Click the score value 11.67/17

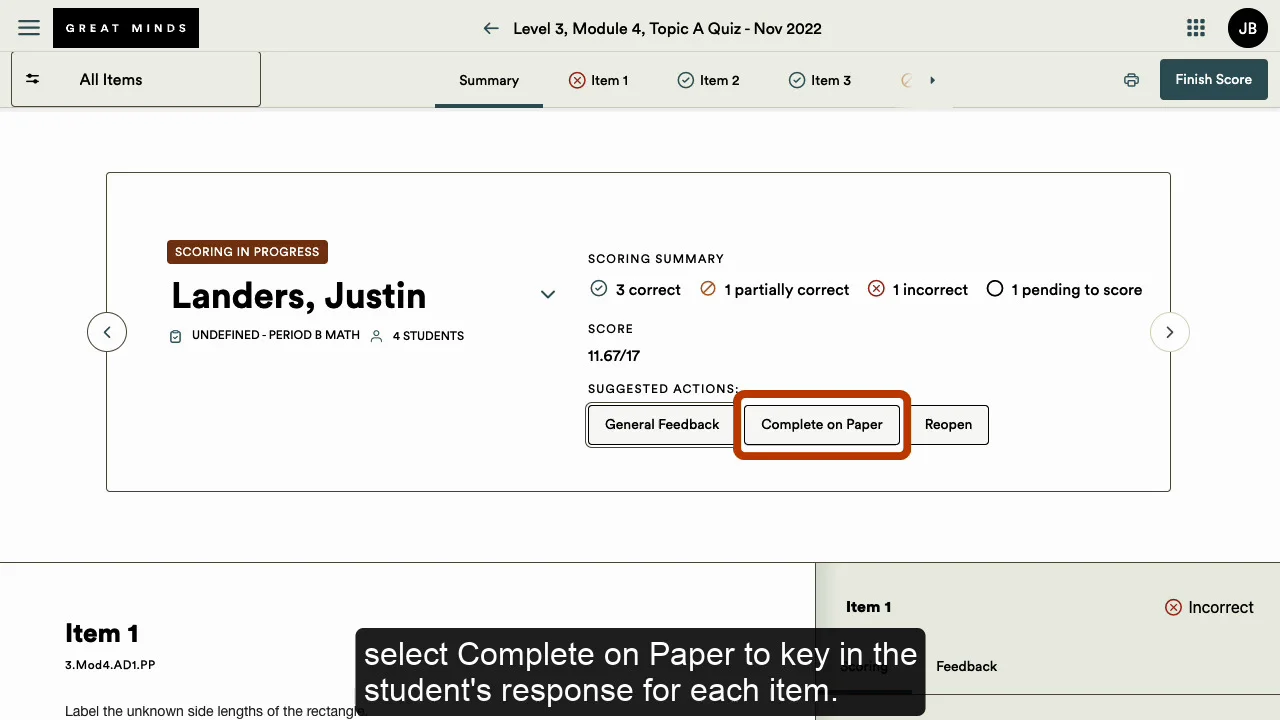(614, 355)
